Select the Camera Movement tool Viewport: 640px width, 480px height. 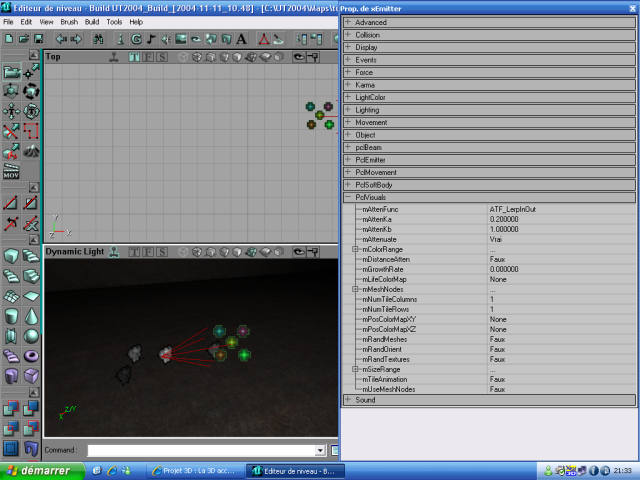11,72
